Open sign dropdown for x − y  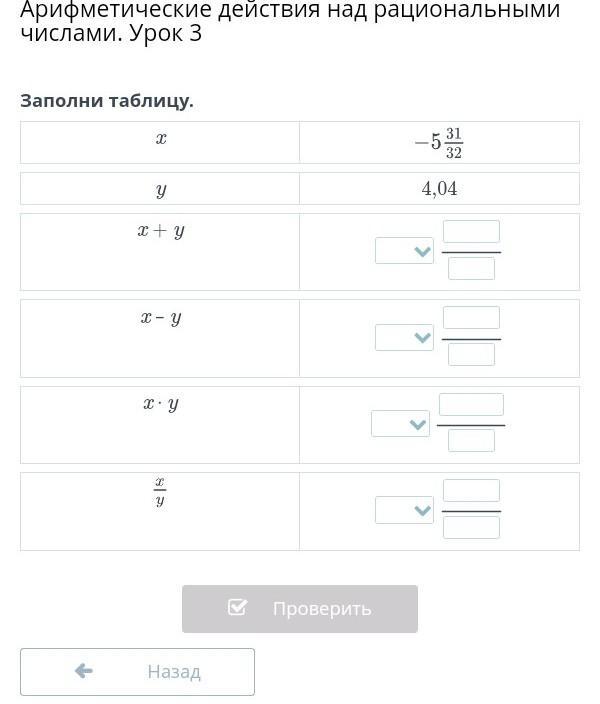[405, 337]
